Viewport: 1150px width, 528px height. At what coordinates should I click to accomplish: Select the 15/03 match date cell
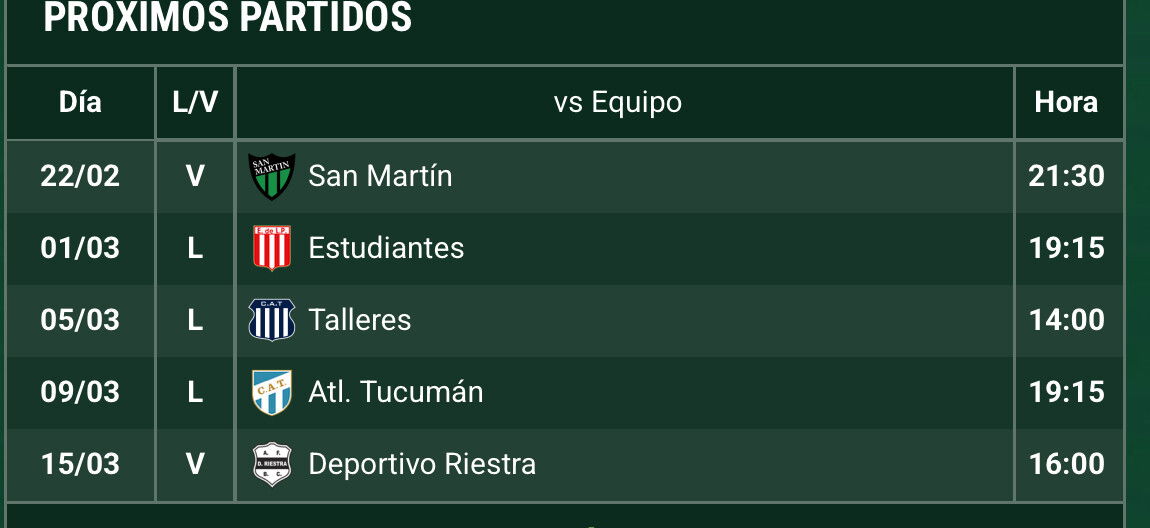point(80,463)
